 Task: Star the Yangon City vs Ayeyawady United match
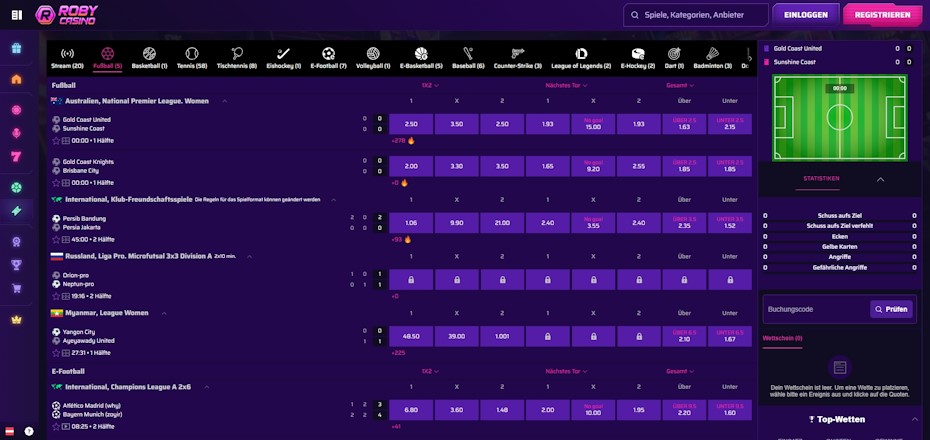tap(56, 353)
